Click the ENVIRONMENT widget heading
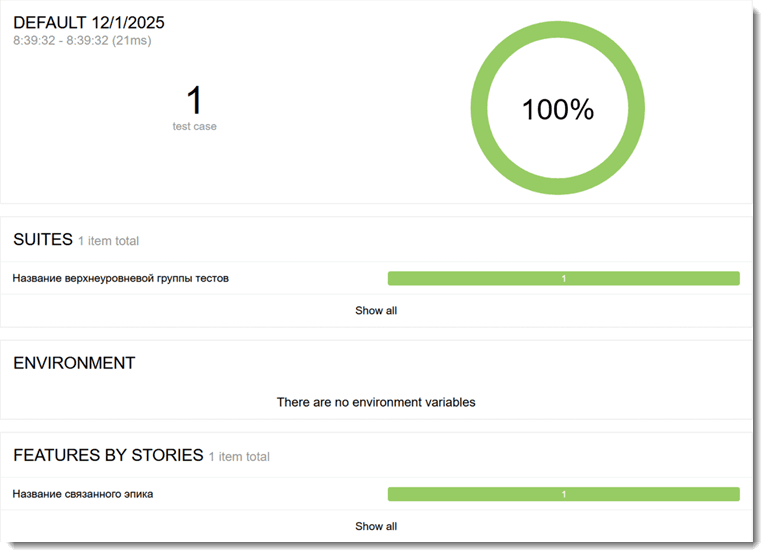The width and height of the screenshot is (768, 557). (x=74, y=364)
